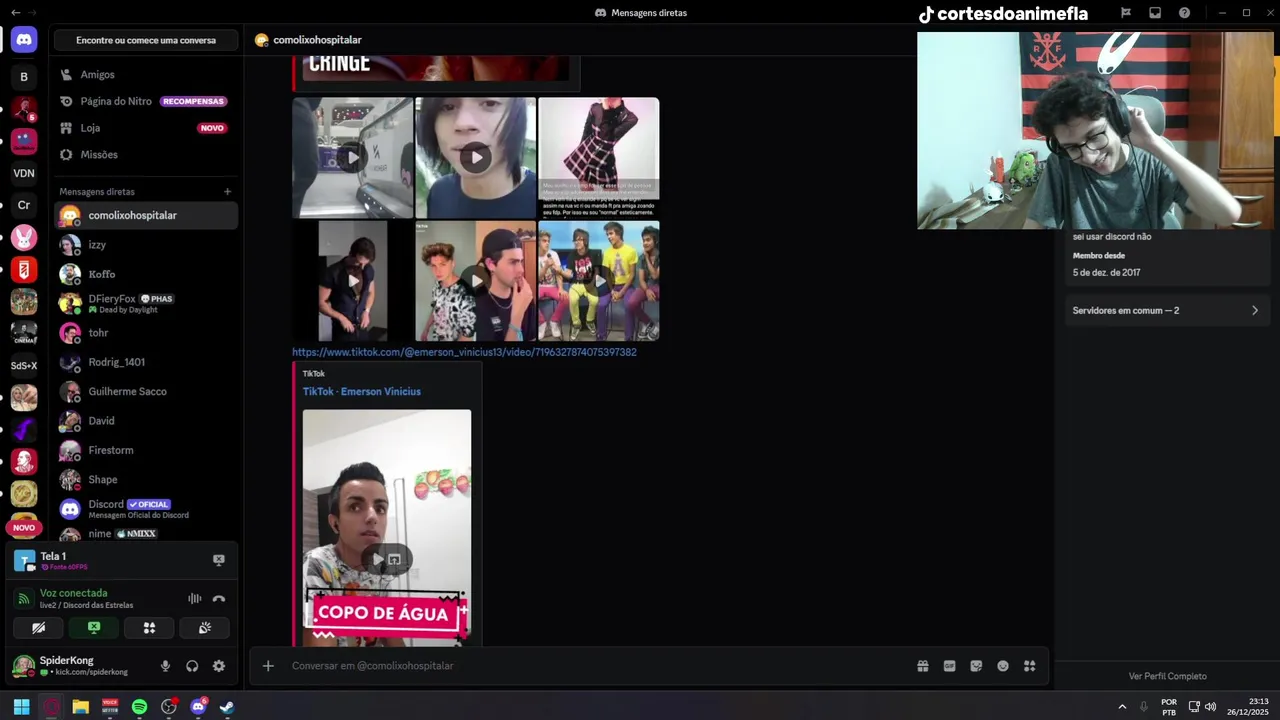Play the van video thumbnail
Viewport: 1280px width, 720px height.
coord(352,157)
